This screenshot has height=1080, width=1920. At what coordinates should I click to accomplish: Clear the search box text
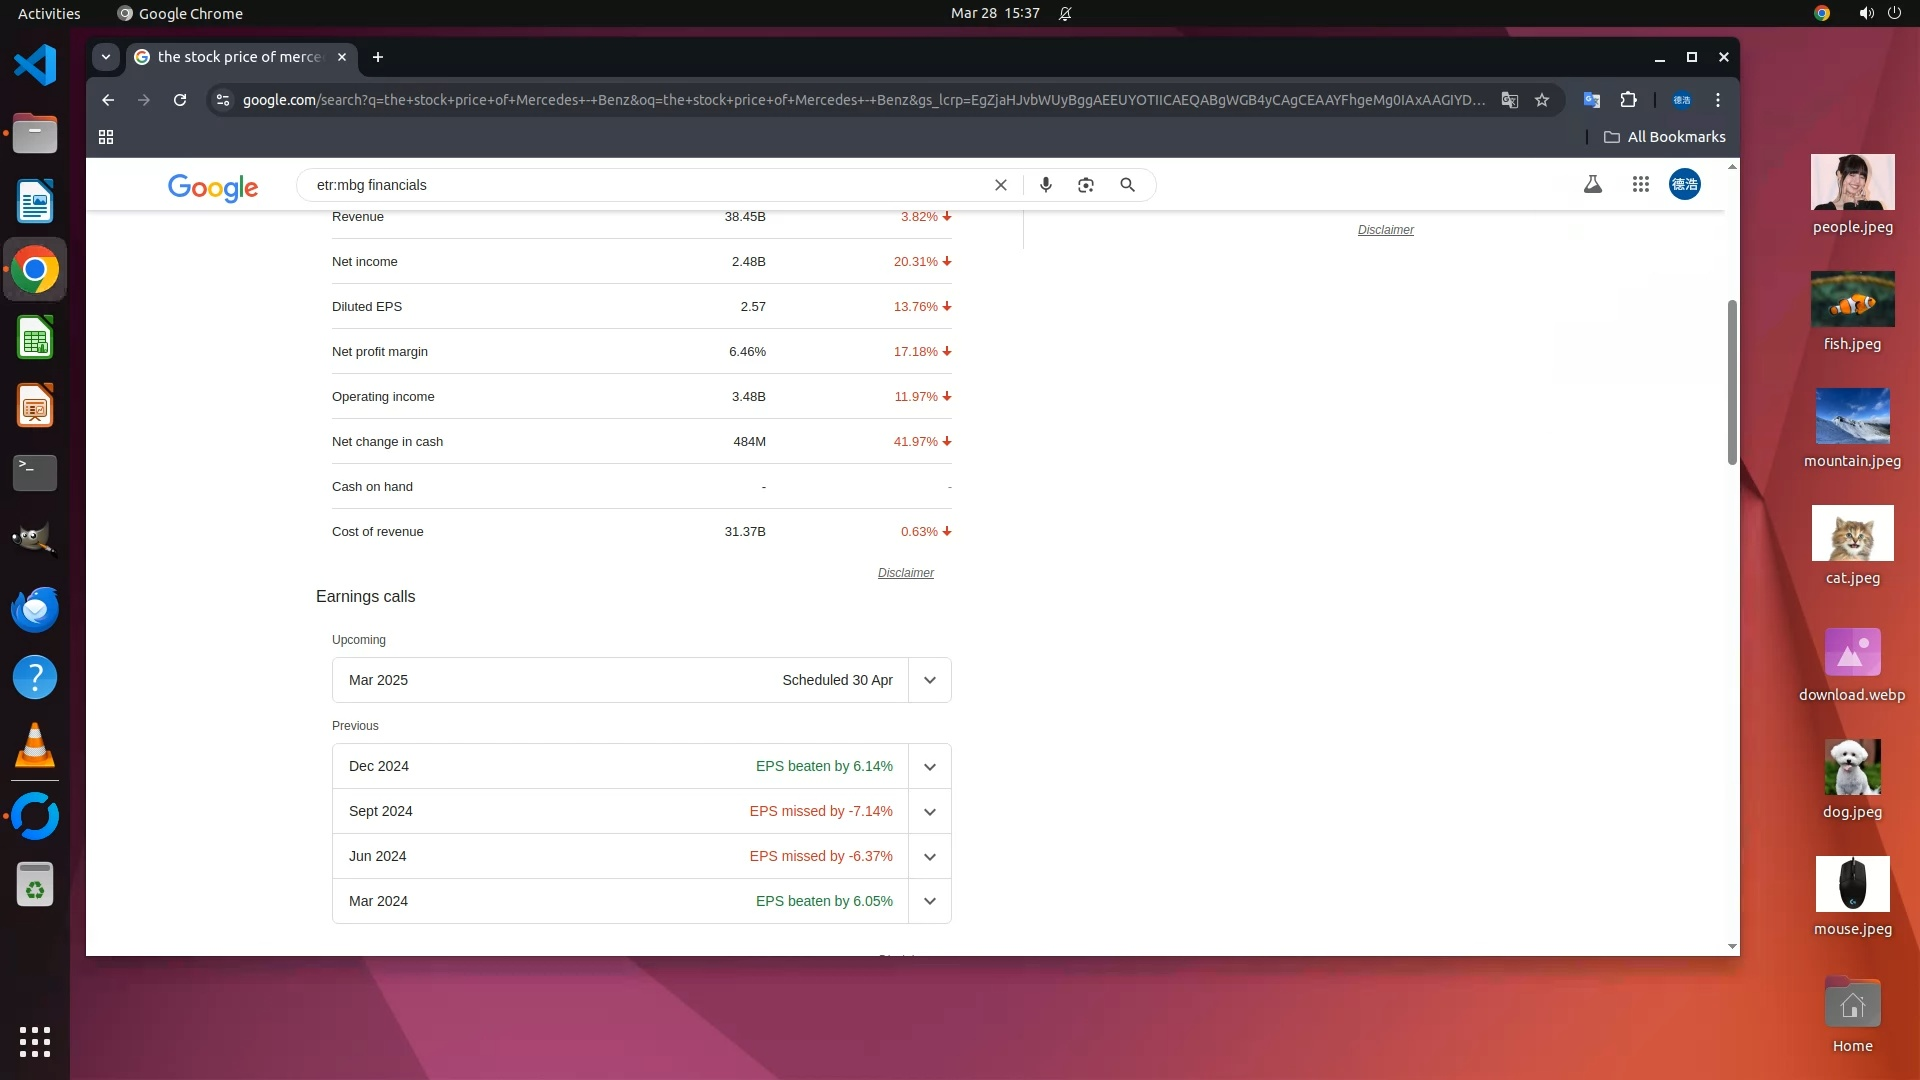[1000, 185]
